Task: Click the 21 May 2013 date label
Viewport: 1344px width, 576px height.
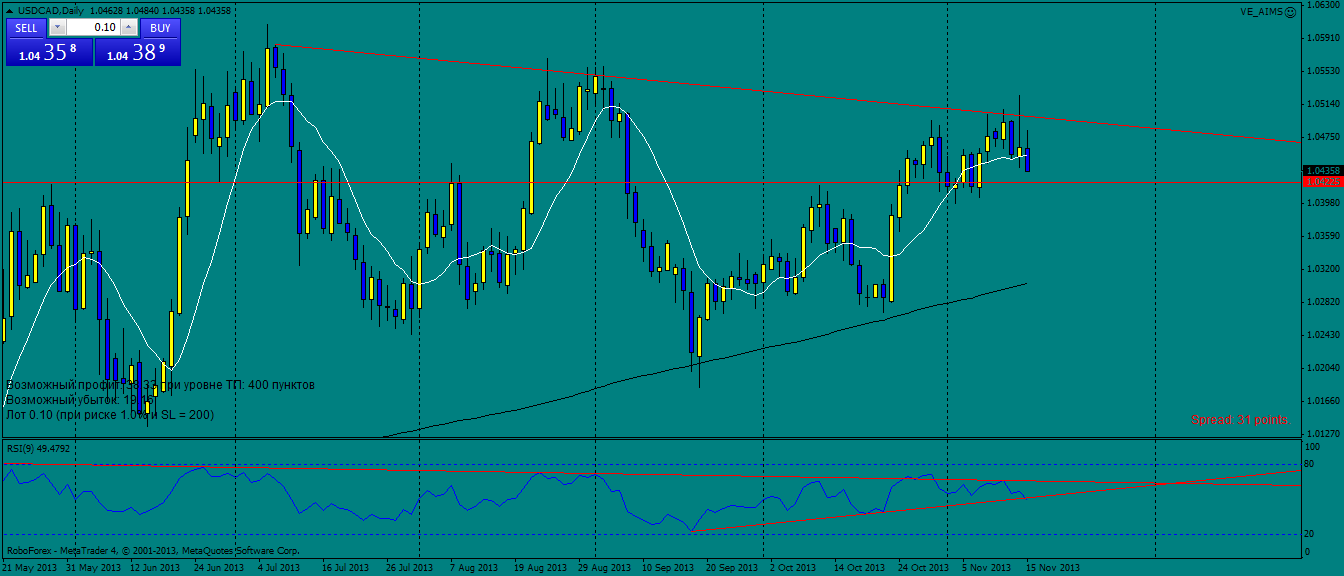Action: (28, 567)
